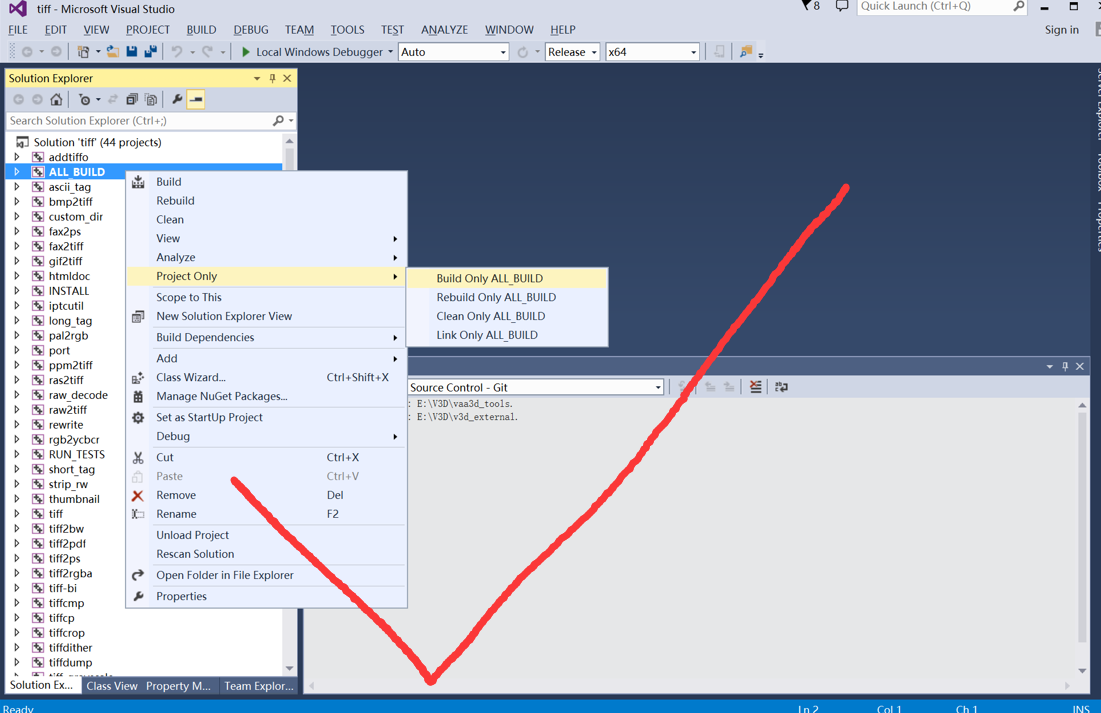Save the current file with Save icon

coord(131,52)
